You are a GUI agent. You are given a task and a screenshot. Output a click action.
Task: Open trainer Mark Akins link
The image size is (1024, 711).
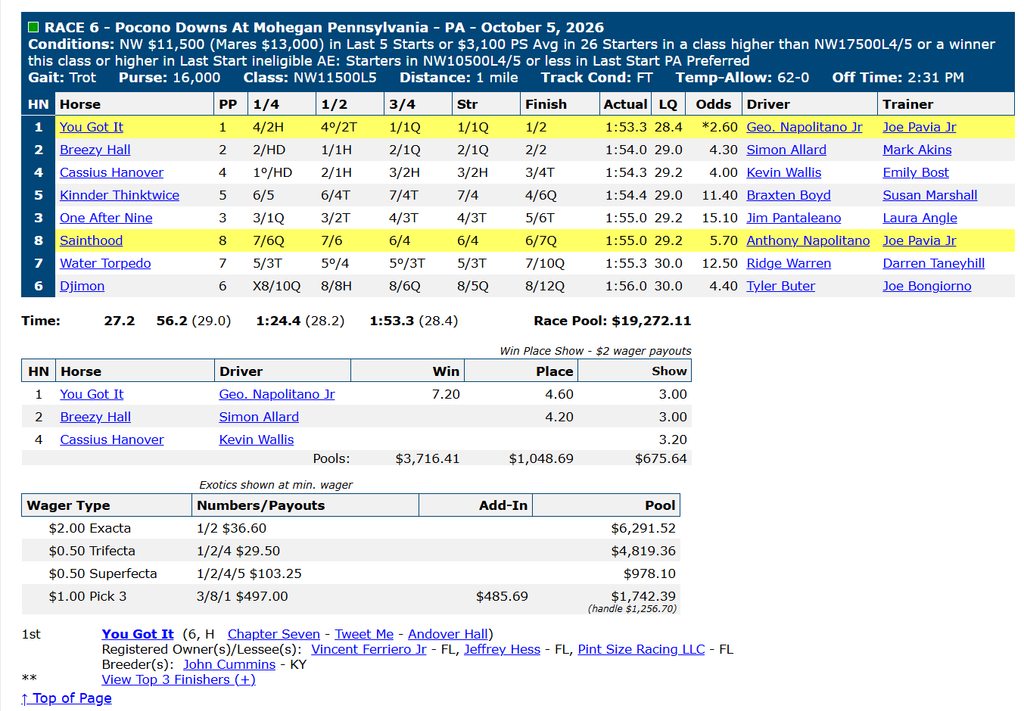[x=917, y=150]
